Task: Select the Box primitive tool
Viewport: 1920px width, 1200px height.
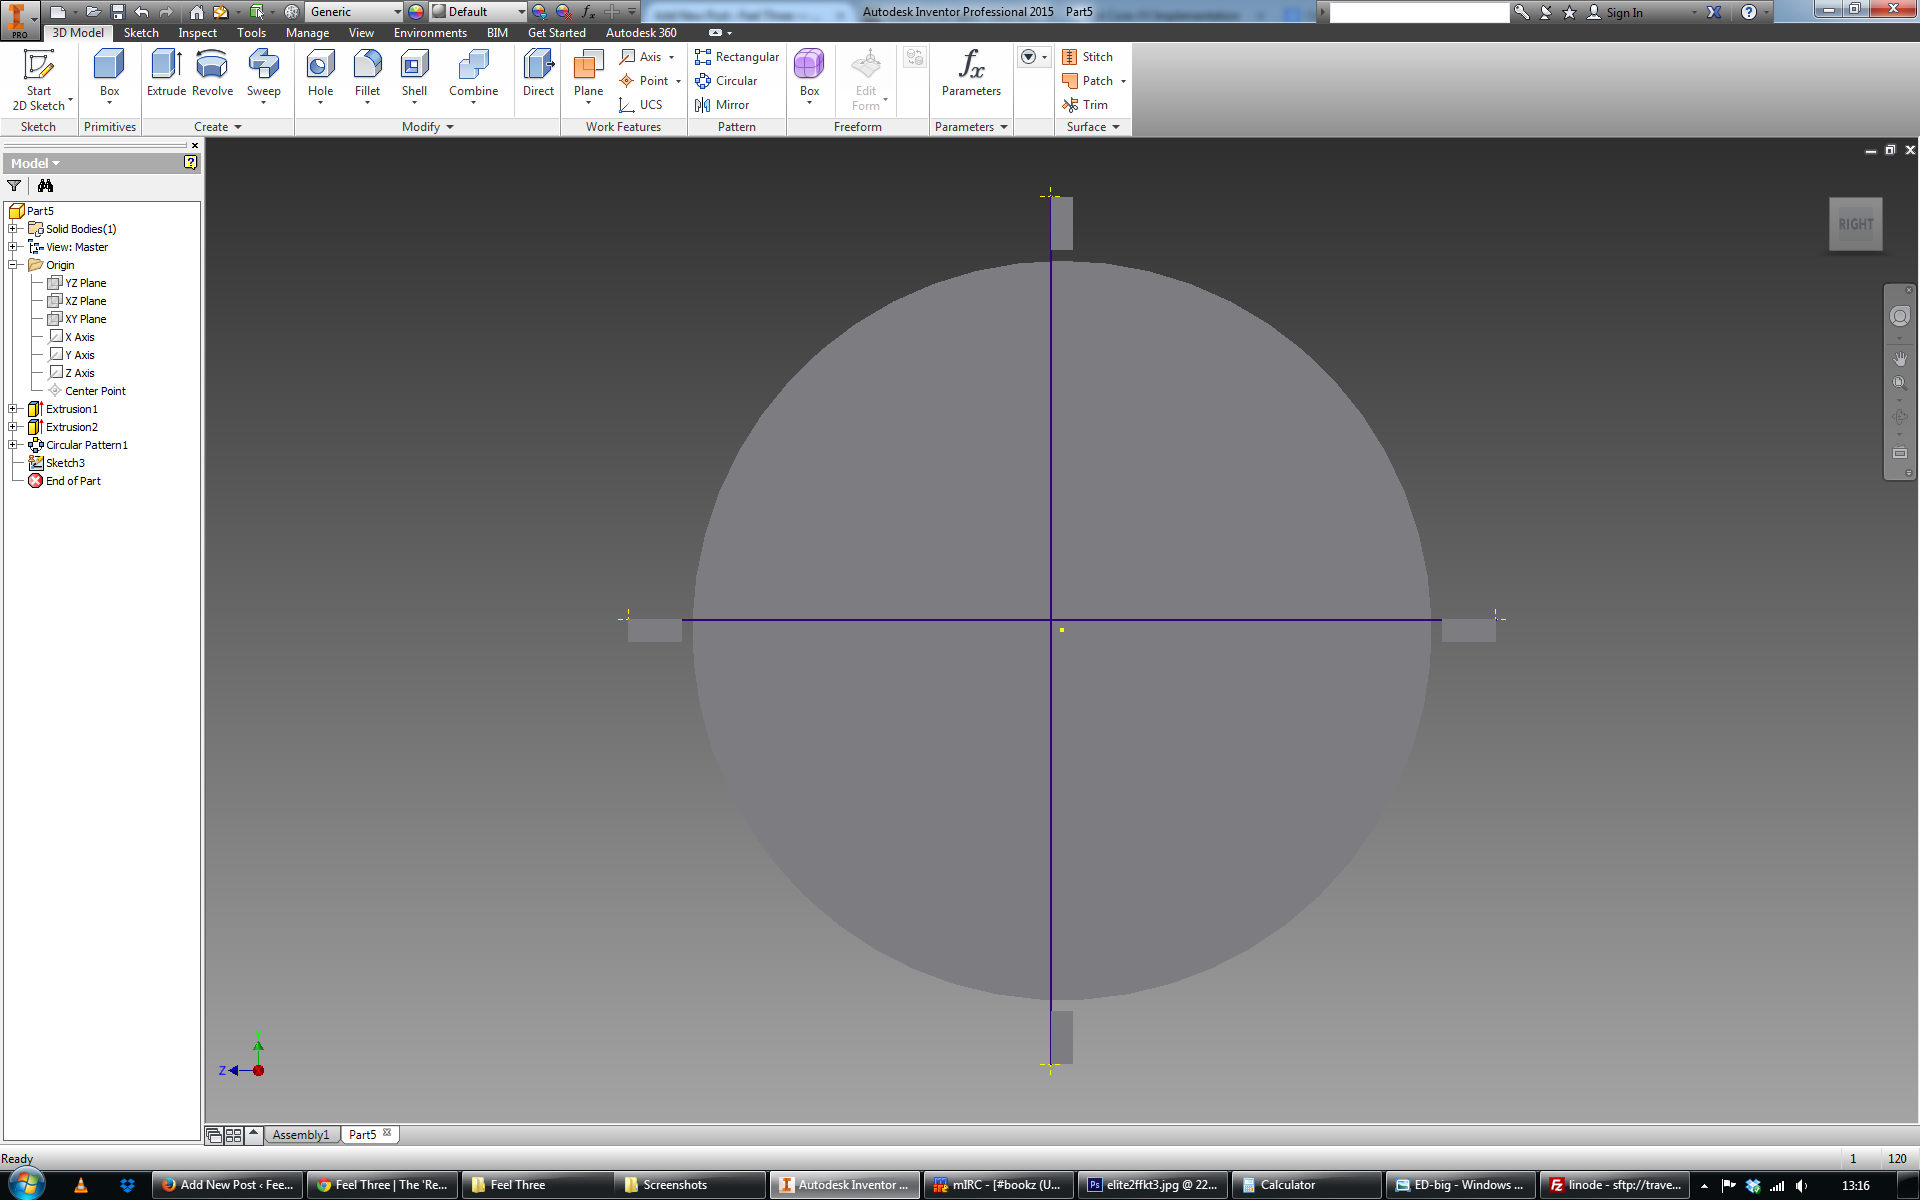Action: pos(109,74)
